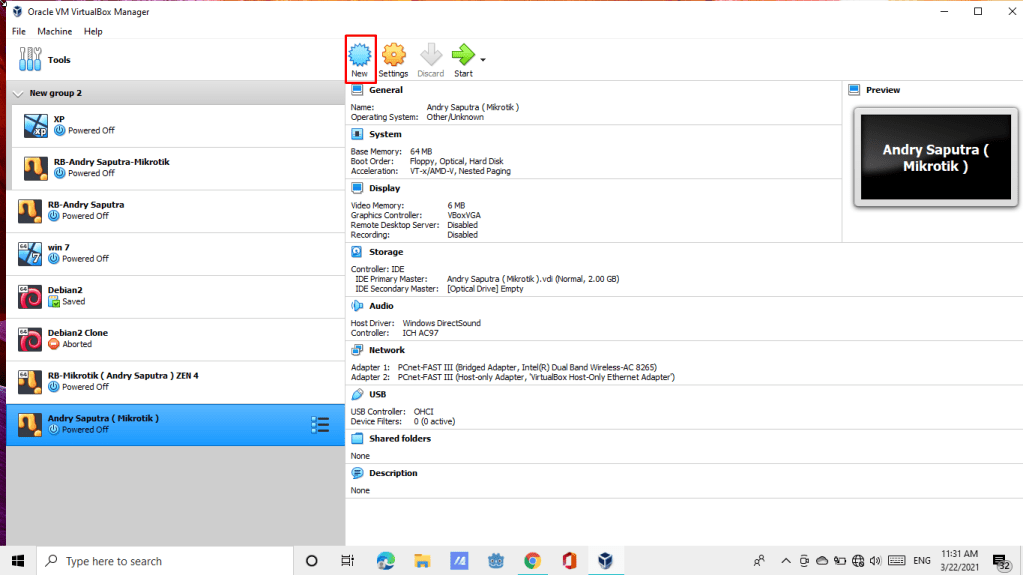Click the New virtual machine icon
The height and width of the screenshot is (575, 1023).
pyautogui.click(x=360, y=55)
